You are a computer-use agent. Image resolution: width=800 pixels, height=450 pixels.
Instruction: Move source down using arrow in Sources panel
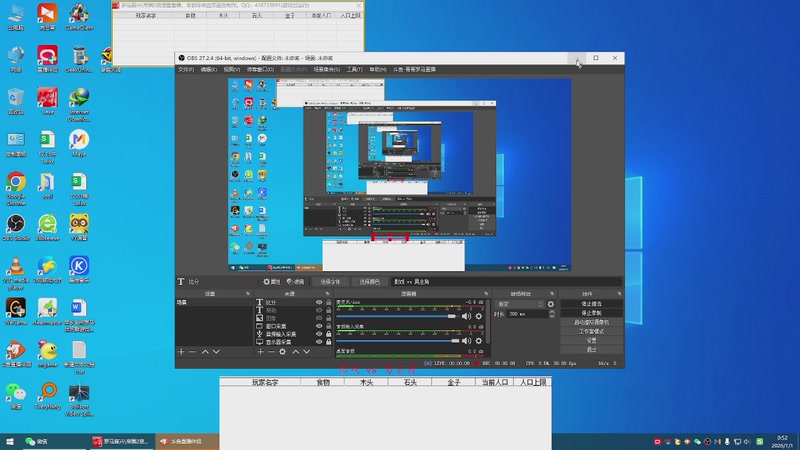307,352
